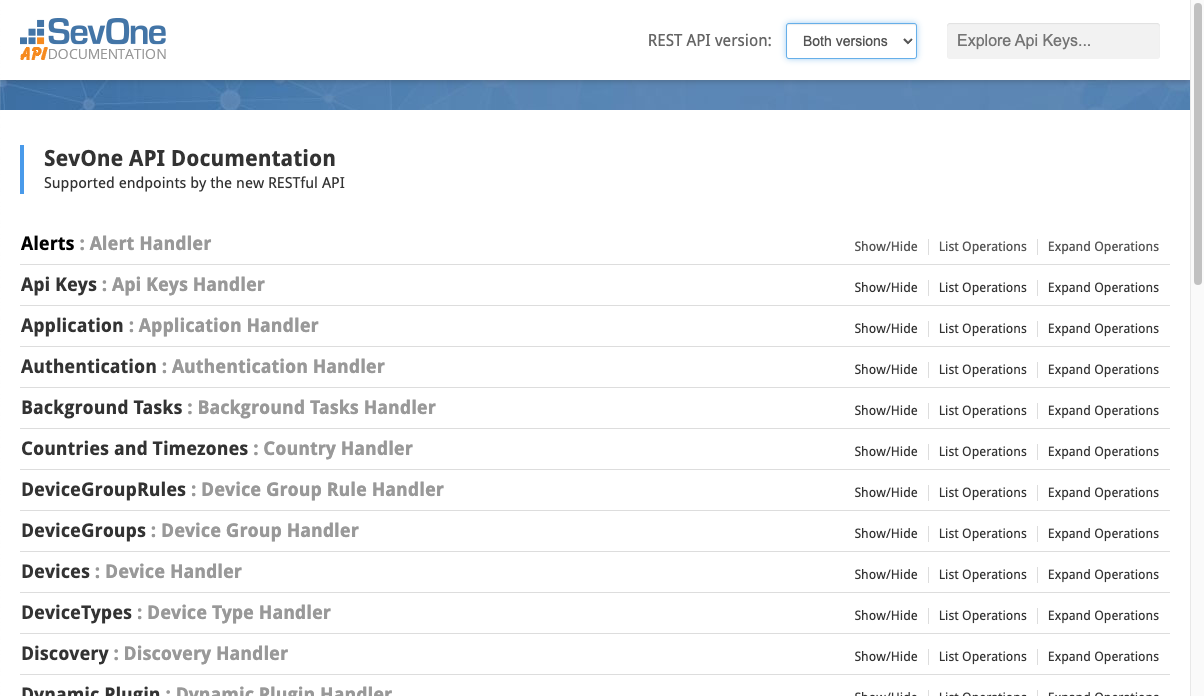Expand Operations for Authentication
Viewport: 1204px width, 696px height.
pos(1103,369)
